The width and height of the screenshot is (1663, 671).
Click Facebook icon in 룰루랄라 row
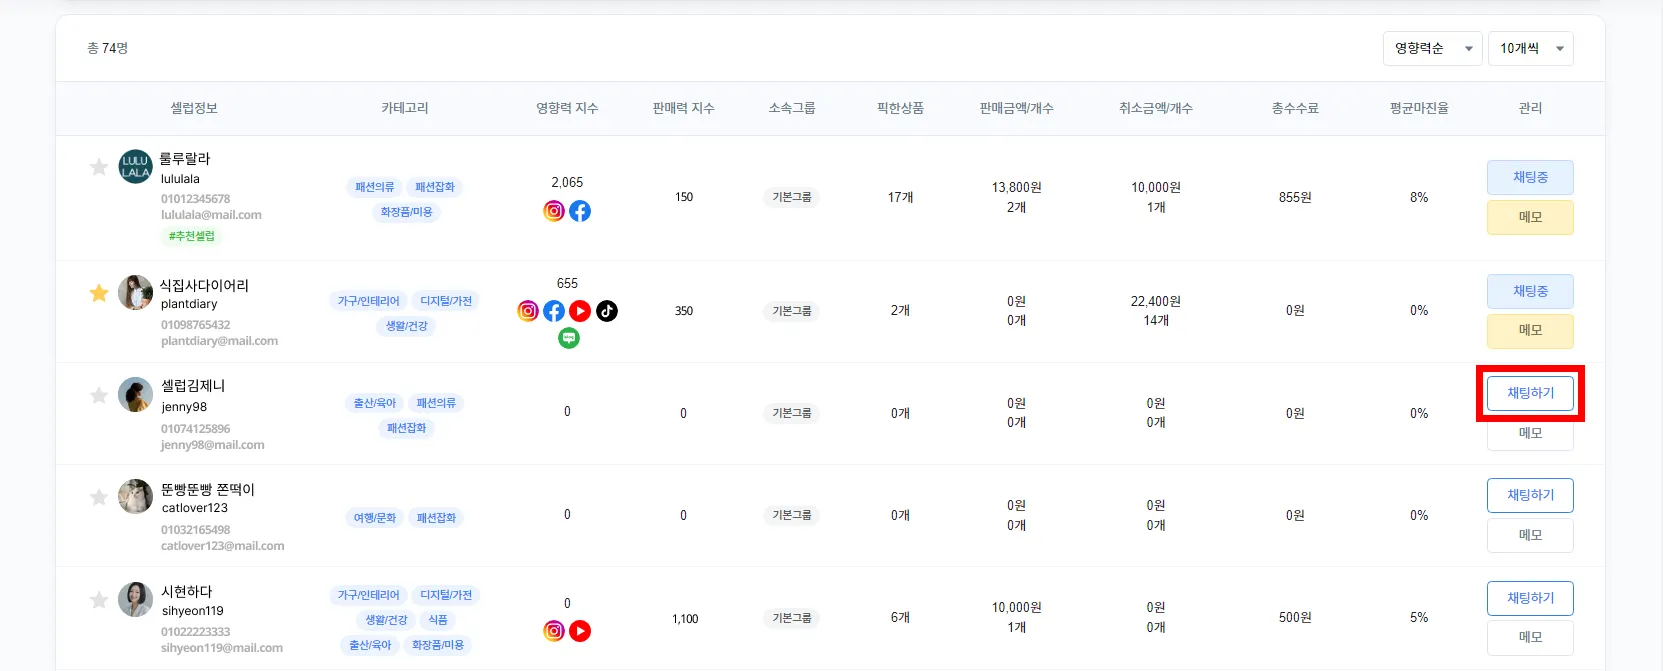point(580,211)
